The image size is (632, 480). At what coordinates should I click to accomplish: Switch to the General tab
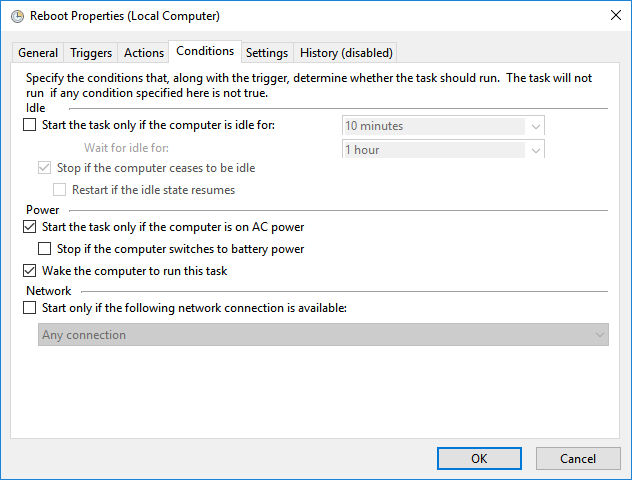pyautogui.click(x=38, y=53)
